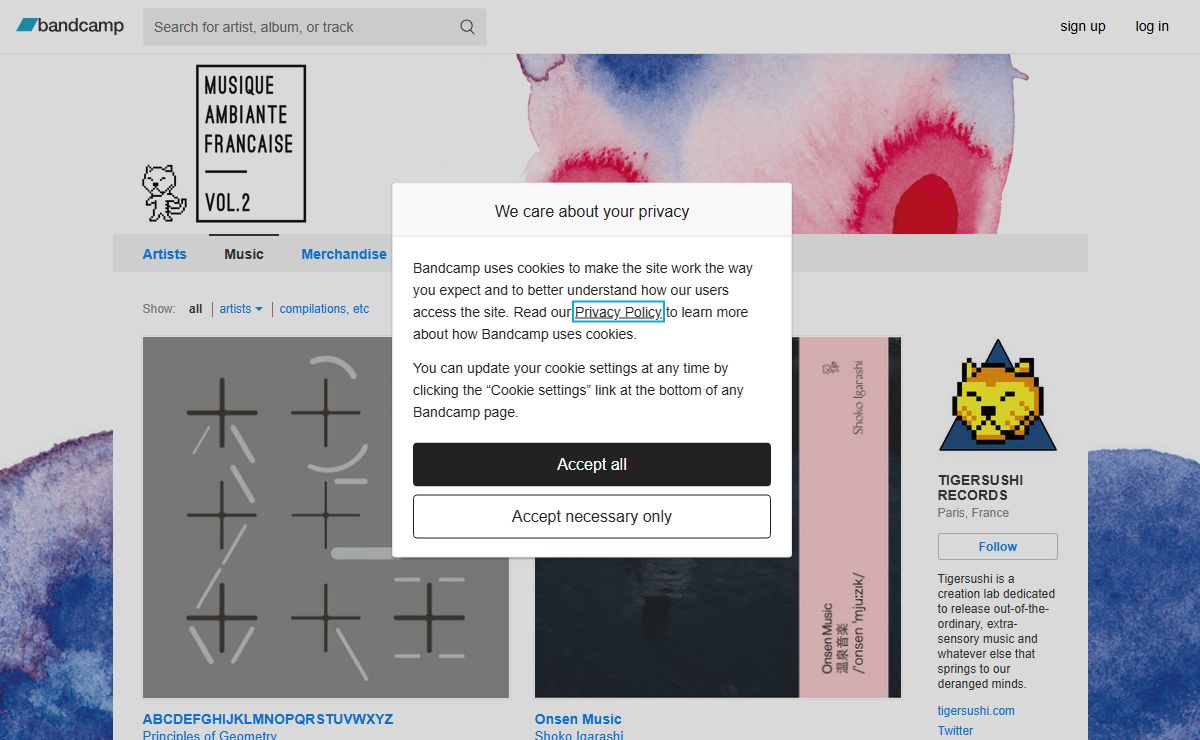This screenshot has height=740, width=1200.
Task: Expand the artists filter dropdown
Action: pos(241,309)
